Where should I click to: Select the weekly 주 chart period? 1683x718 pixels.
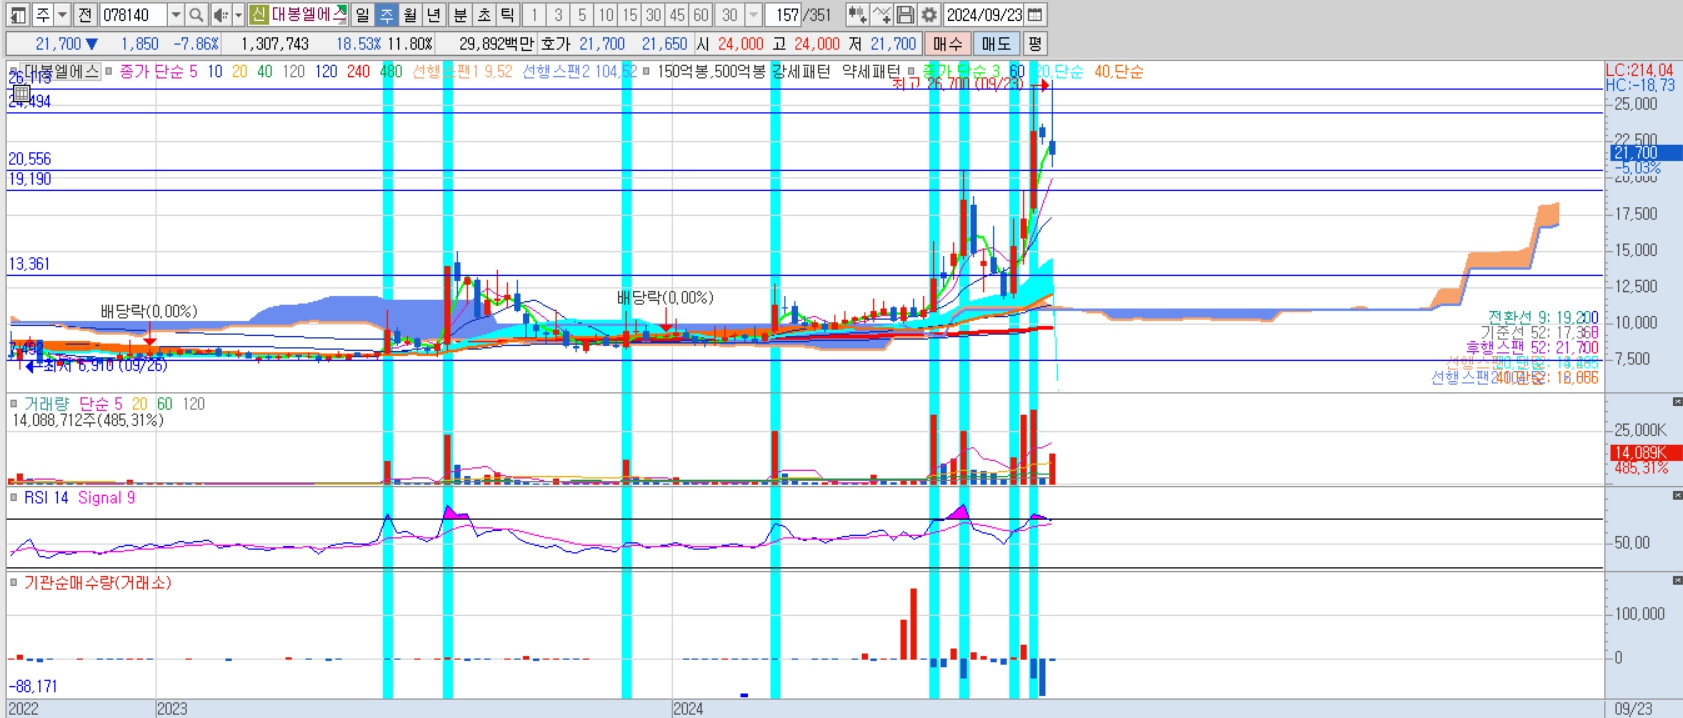click(386, 15)
